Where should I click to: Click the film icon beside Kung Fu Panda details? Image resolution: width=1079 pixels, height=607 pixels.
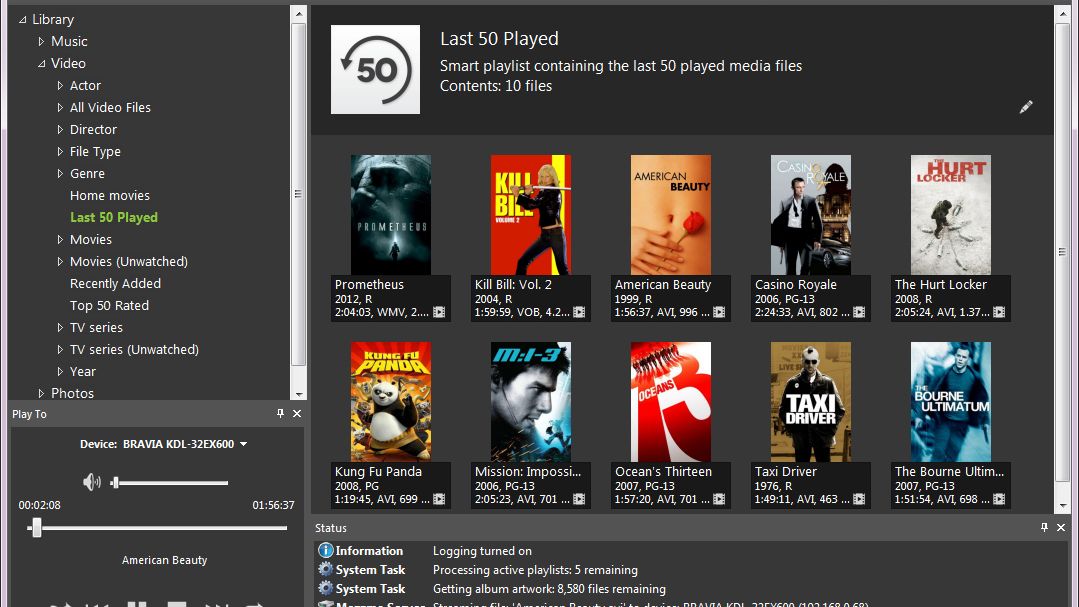tap(439, 499)
